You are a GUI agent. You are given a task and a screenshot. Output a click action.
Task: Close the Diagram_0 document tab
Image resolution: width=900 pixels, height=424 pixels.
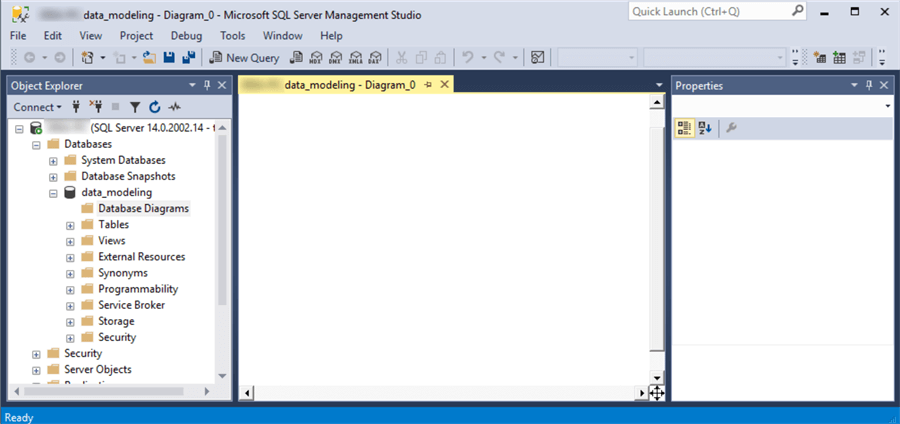point(444,85)
